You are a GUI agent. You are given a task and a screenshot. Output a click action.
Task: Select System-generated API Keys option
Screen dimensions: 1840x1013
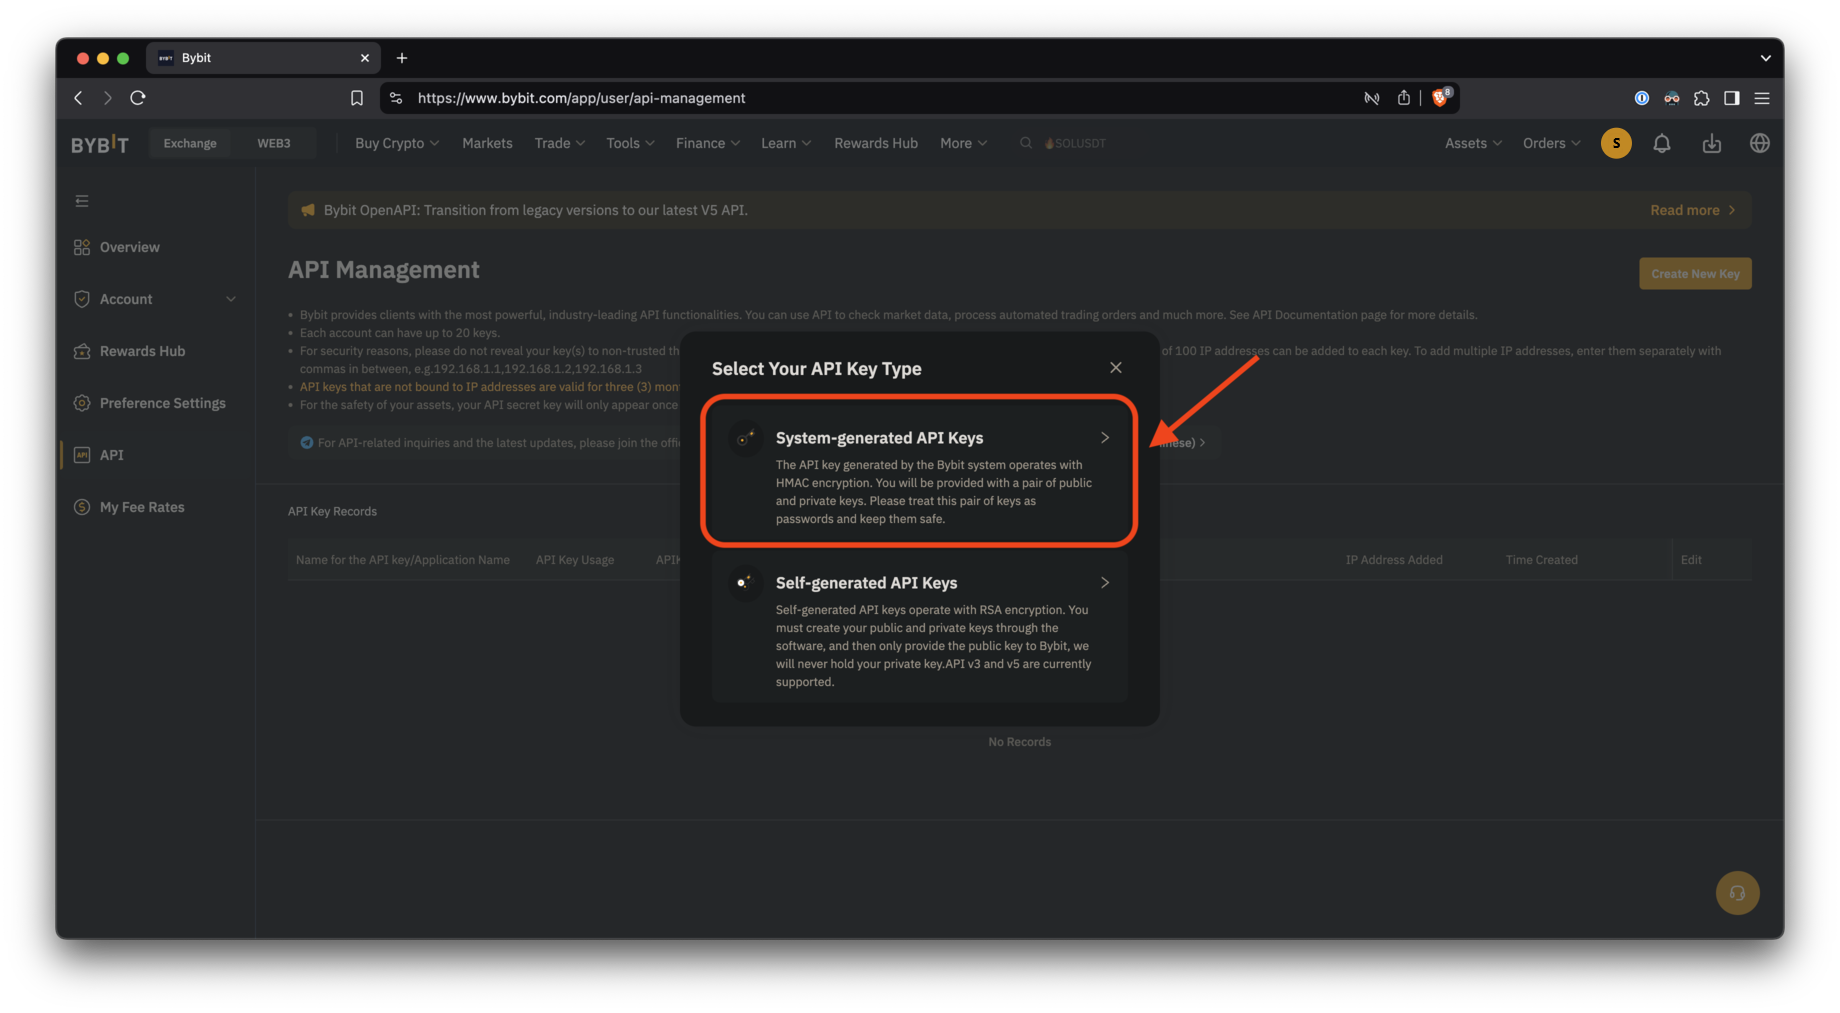coord(919,471)
